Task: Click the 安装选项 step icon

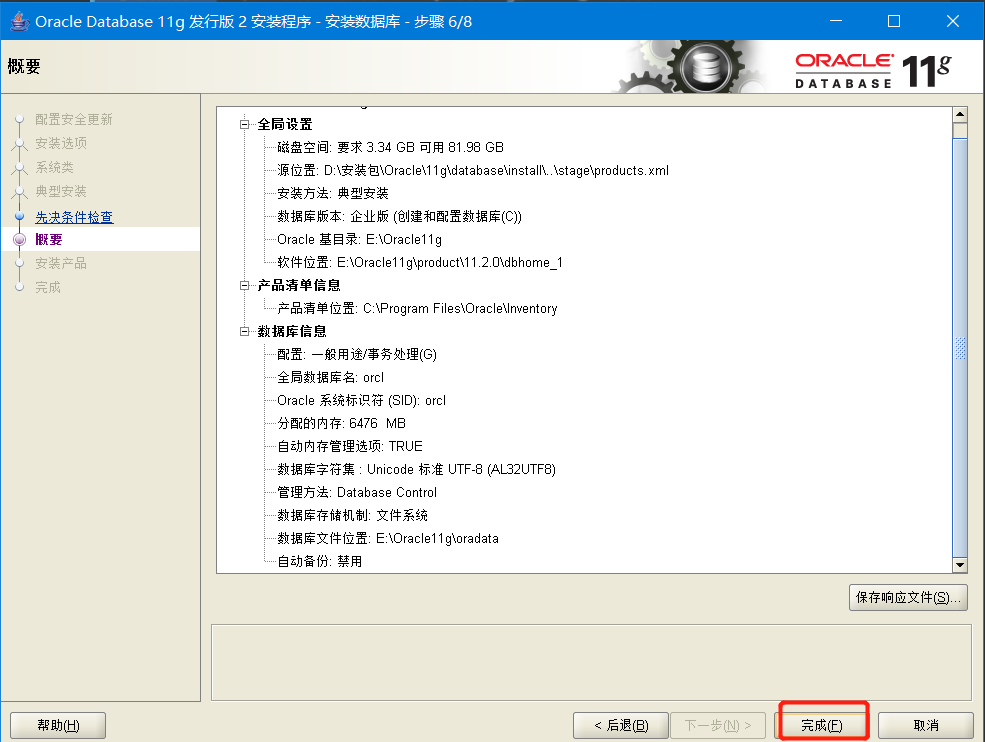Action: coord(21,142)
